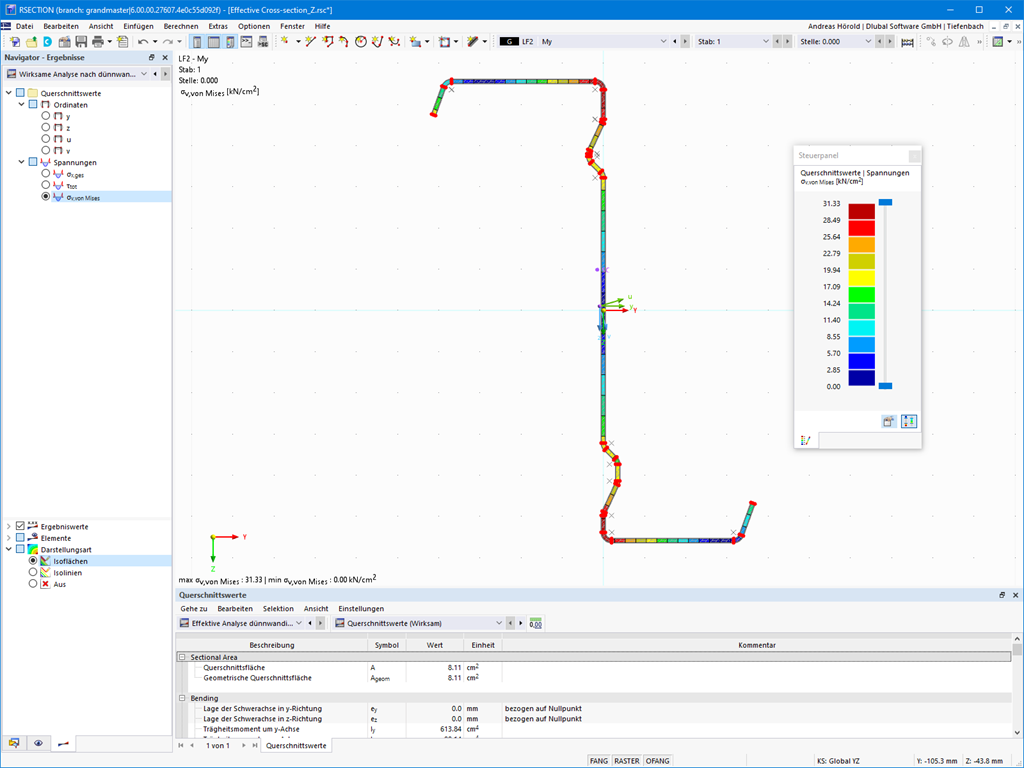Click the 0.00 decimal format icon

536,623
